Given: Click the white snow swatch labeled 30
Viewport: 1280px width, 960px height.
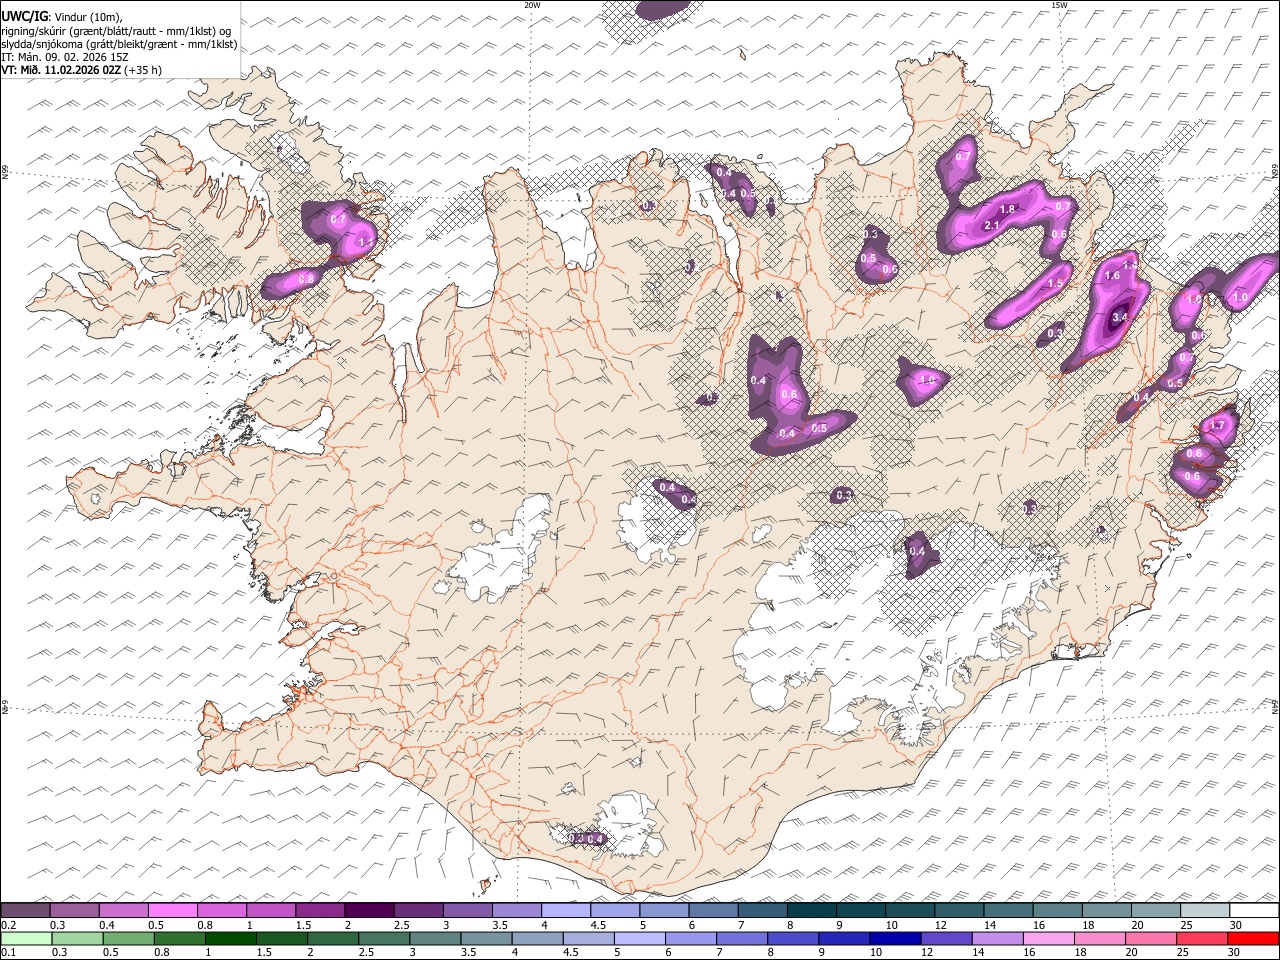Looking at the screenshot, I should [1254, 910].
